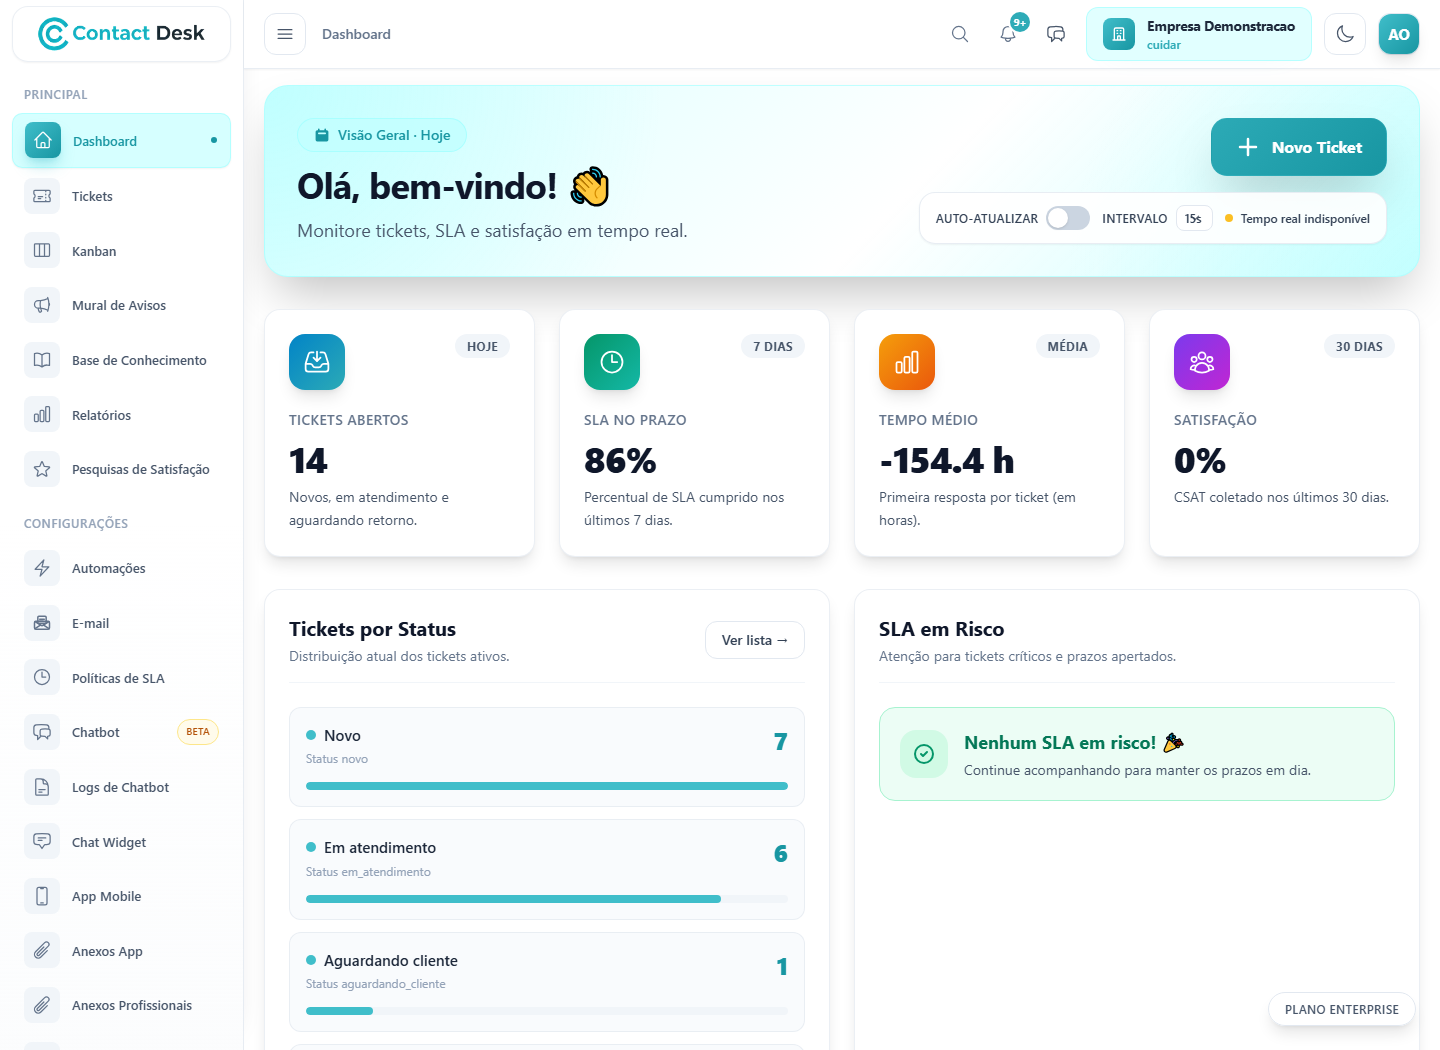The image size is (1440, 1050).
Task: Open Automações lightning icon
Action: click(42, 568)
